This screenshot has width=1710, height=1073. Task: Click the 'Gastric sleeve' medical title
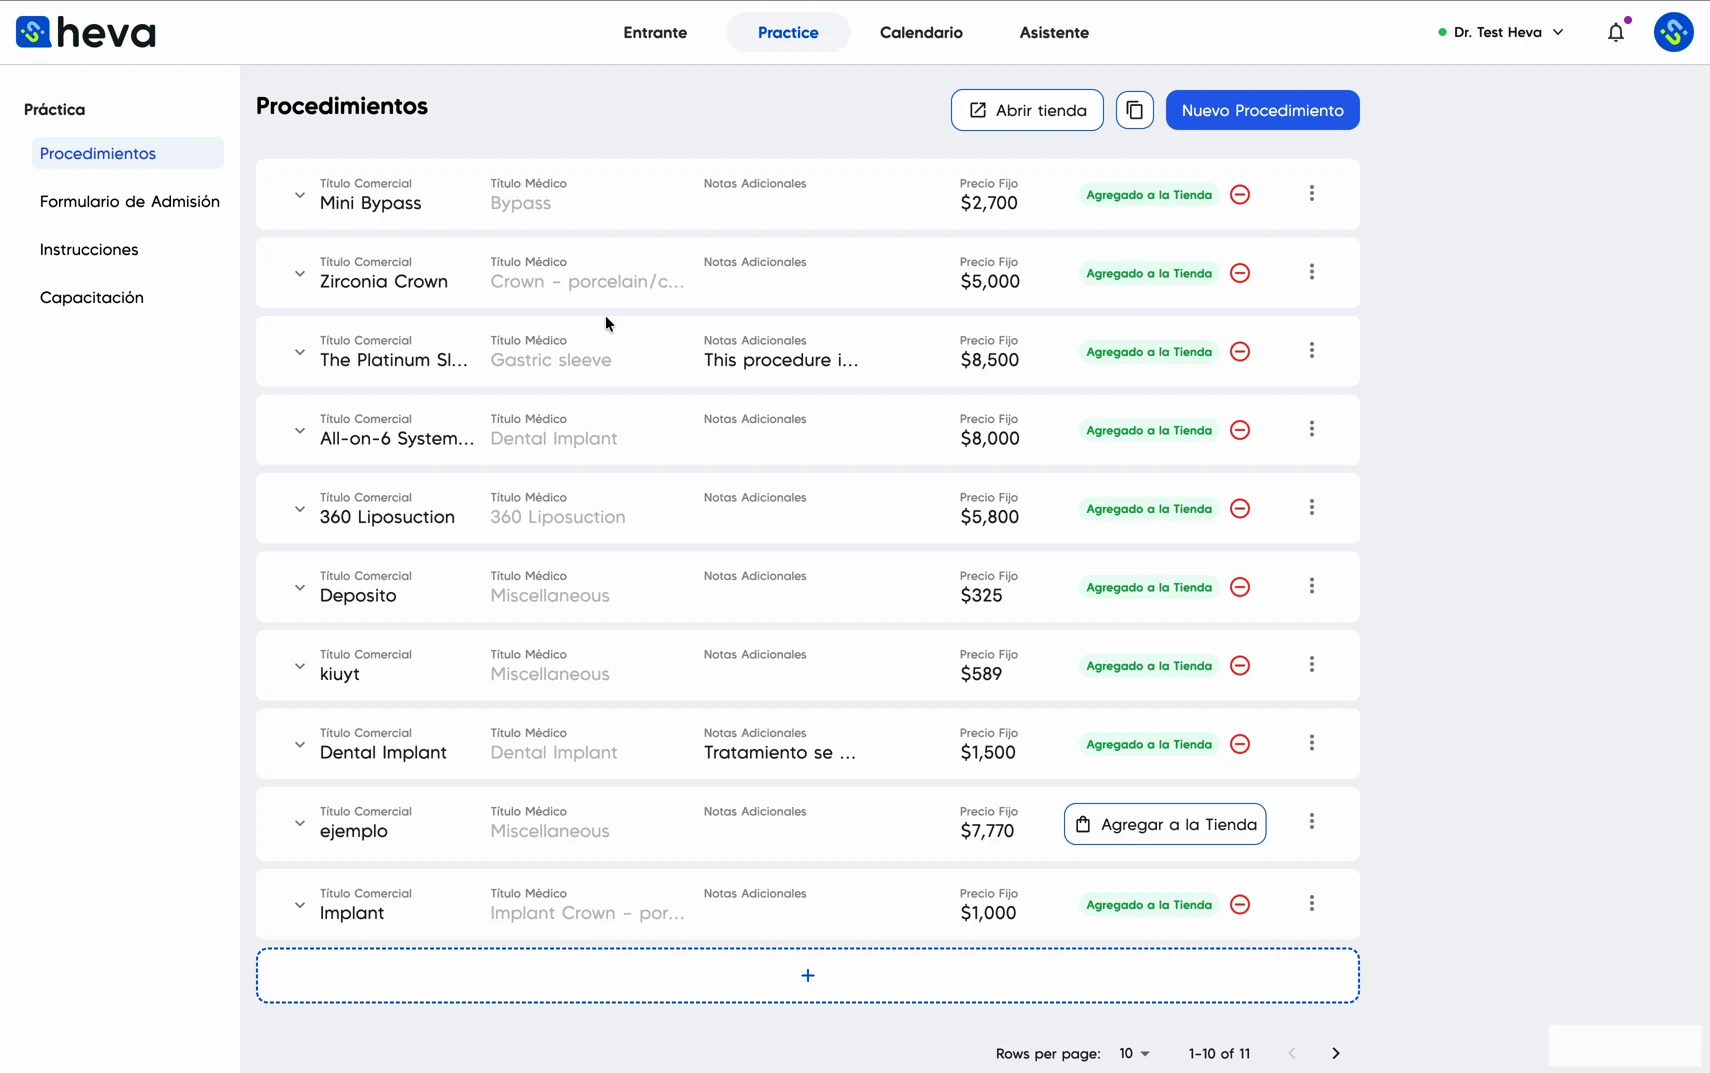tap(551, 360)
